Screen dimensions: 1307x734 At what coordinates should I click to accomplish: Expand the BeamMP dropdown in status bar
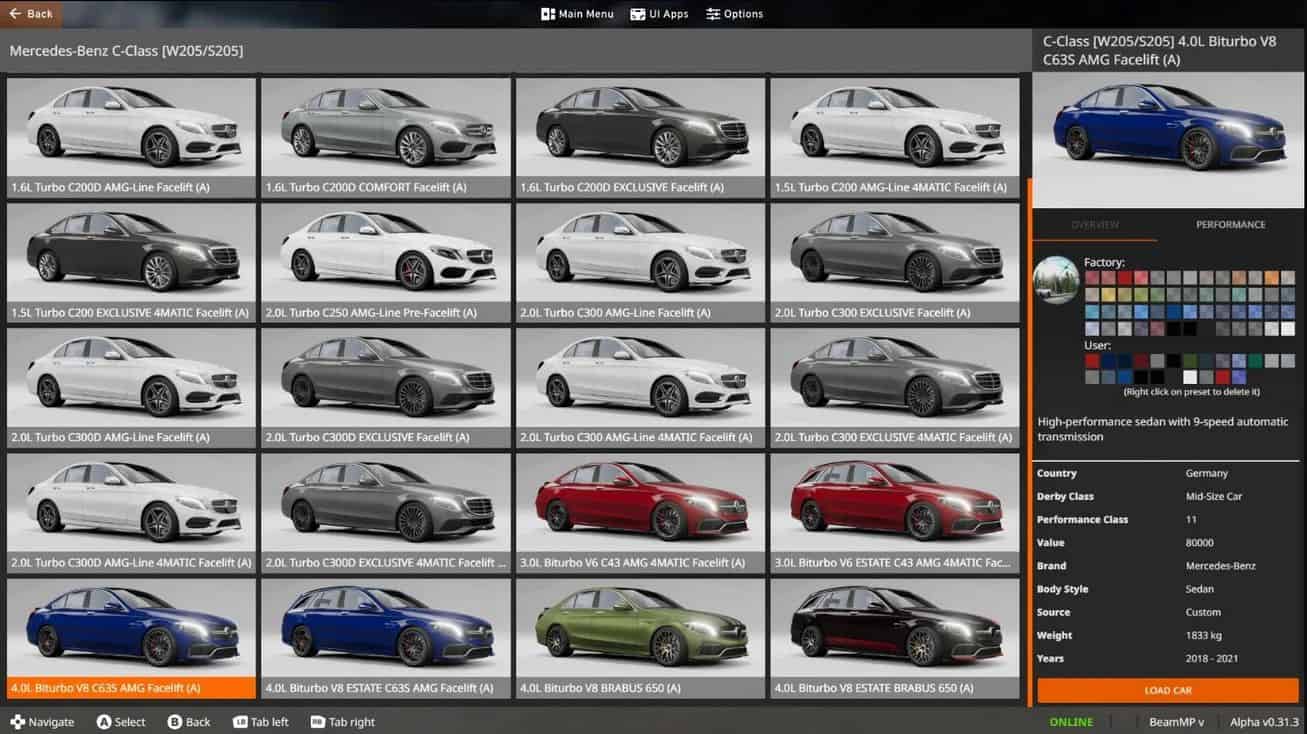(1176, 722)
